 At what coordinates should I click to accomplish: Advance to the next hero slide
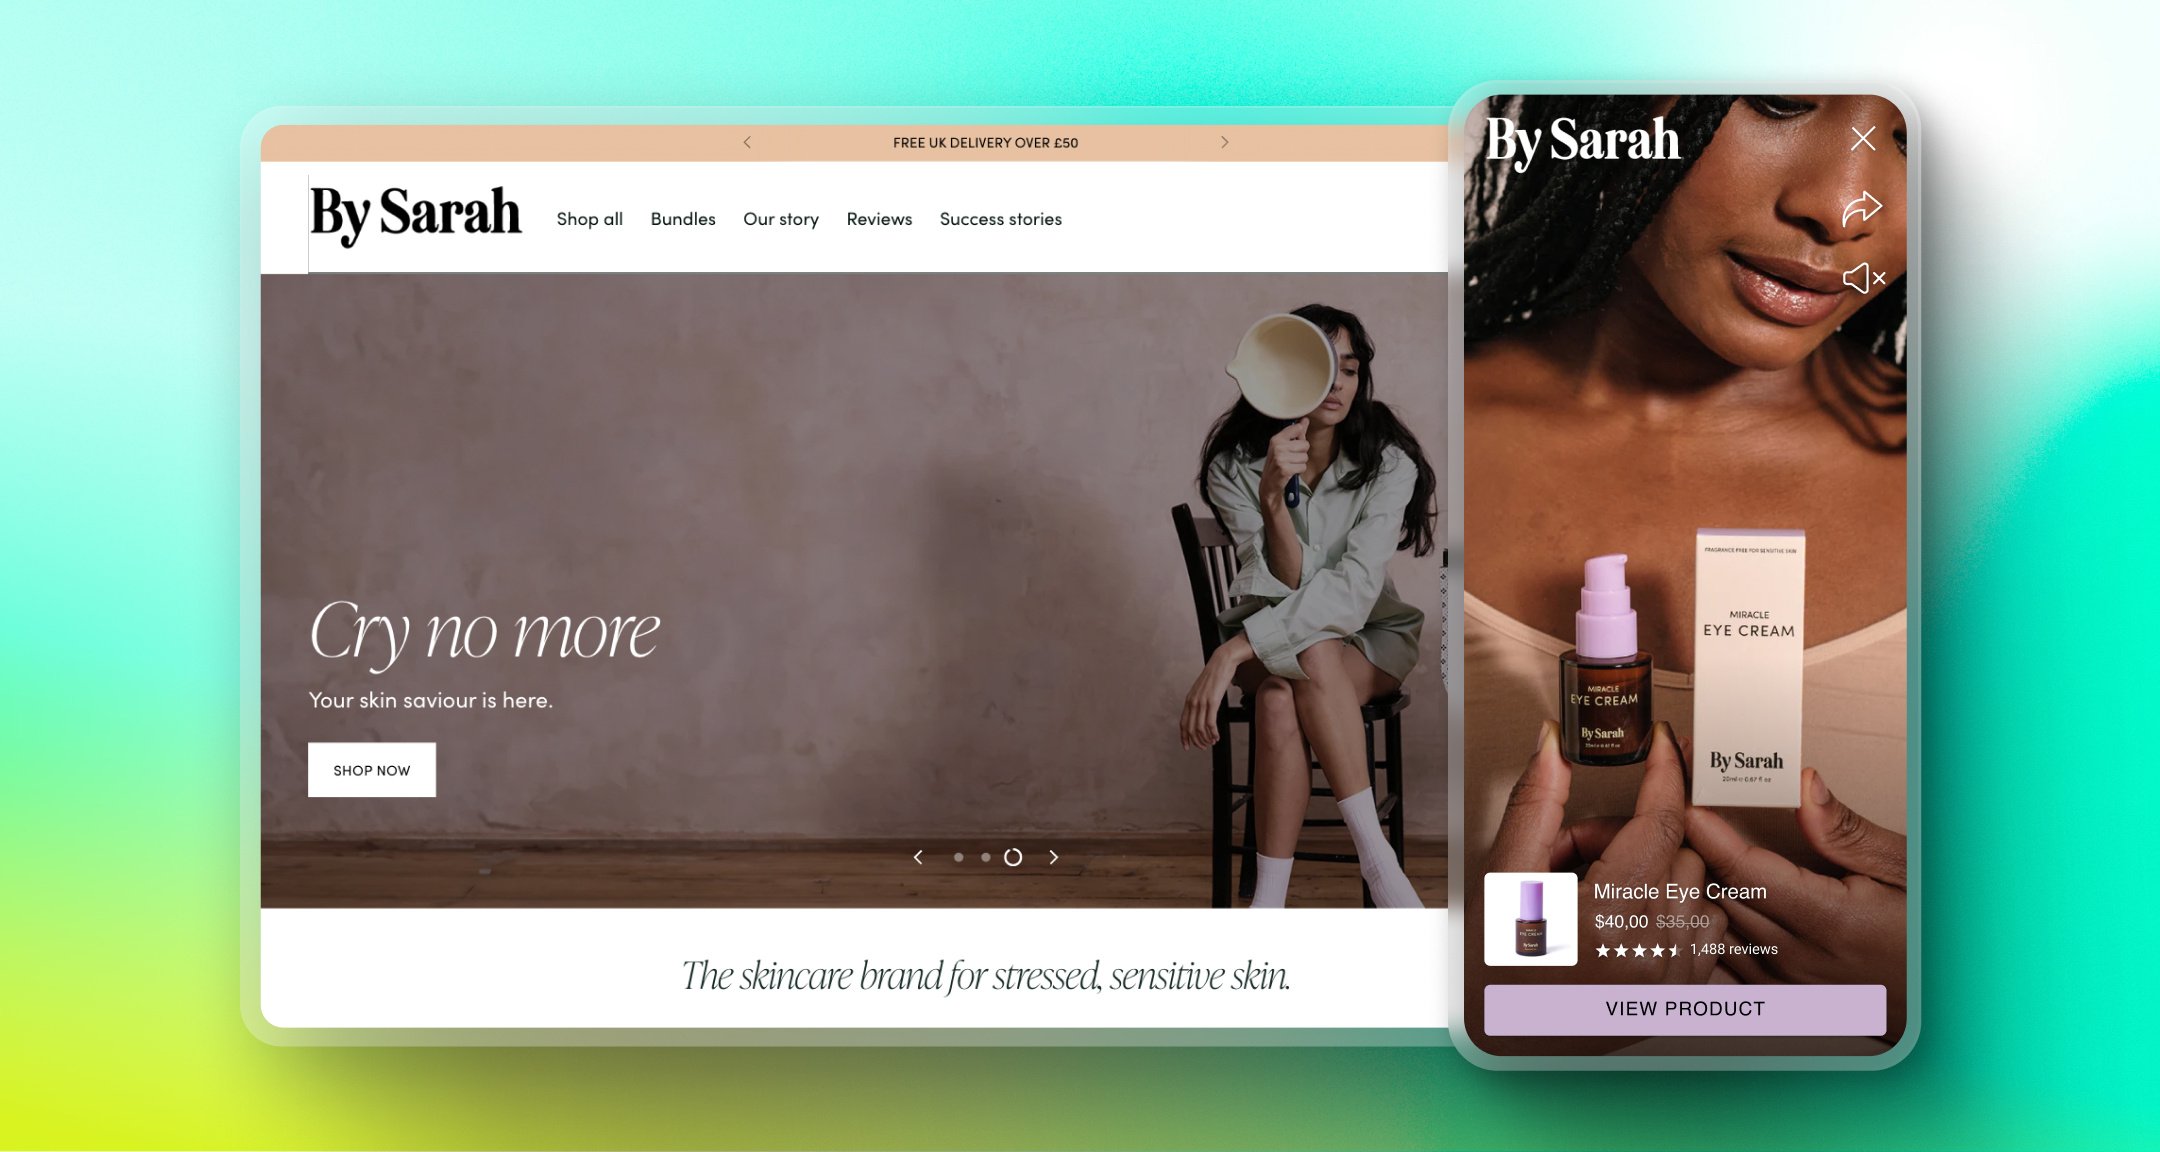tap(1054, 857)
